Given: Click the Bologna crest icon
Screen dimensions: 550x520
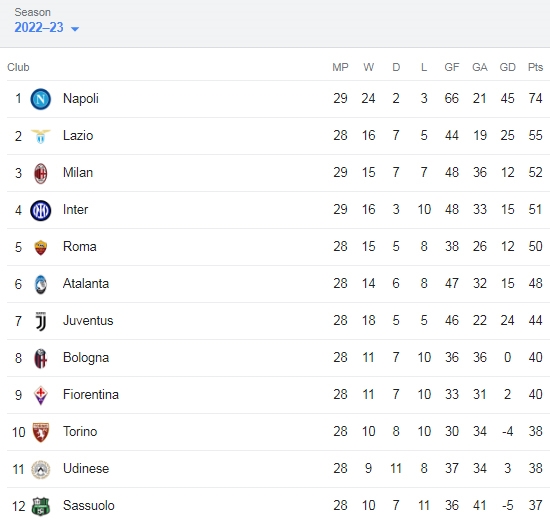Looking at the screenshot, I should click(x=41, y=358).
